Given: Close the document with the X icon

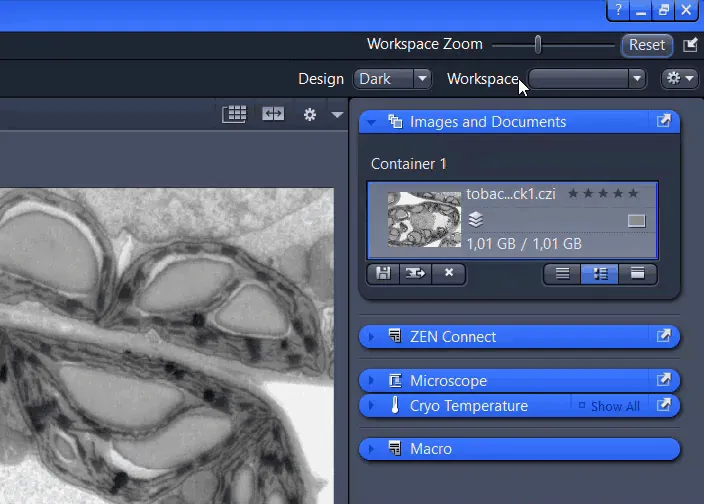Looking at the screenshot, I should [x=449, y=273].
